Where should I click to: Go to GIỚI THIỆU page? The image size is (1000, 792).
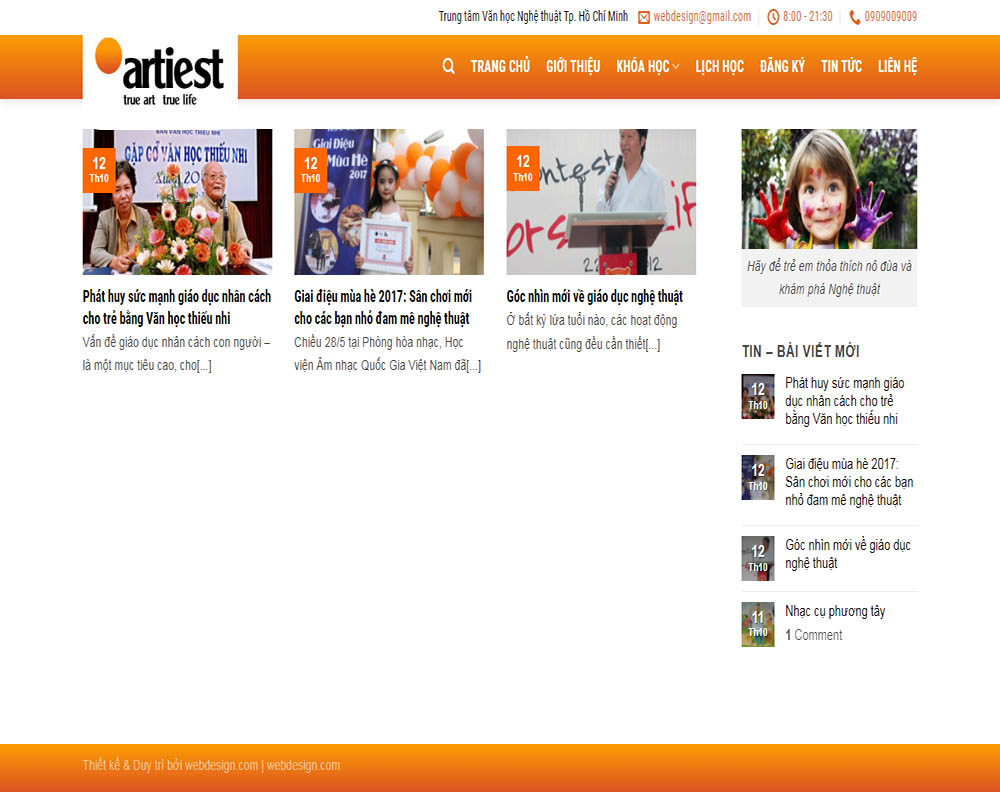tap(573, 66)
